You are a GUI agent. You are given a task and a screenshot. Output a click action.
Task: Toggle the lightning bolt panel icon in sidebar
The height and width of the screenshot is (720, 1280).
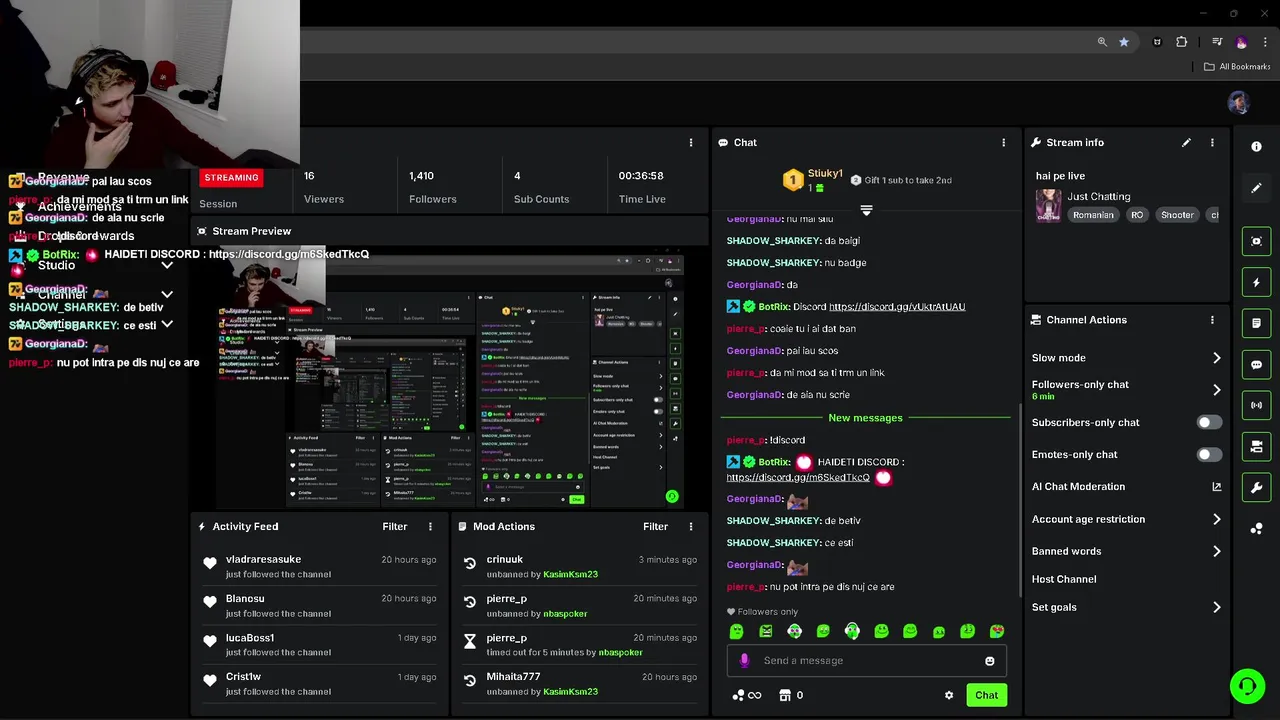[1256, 283]
